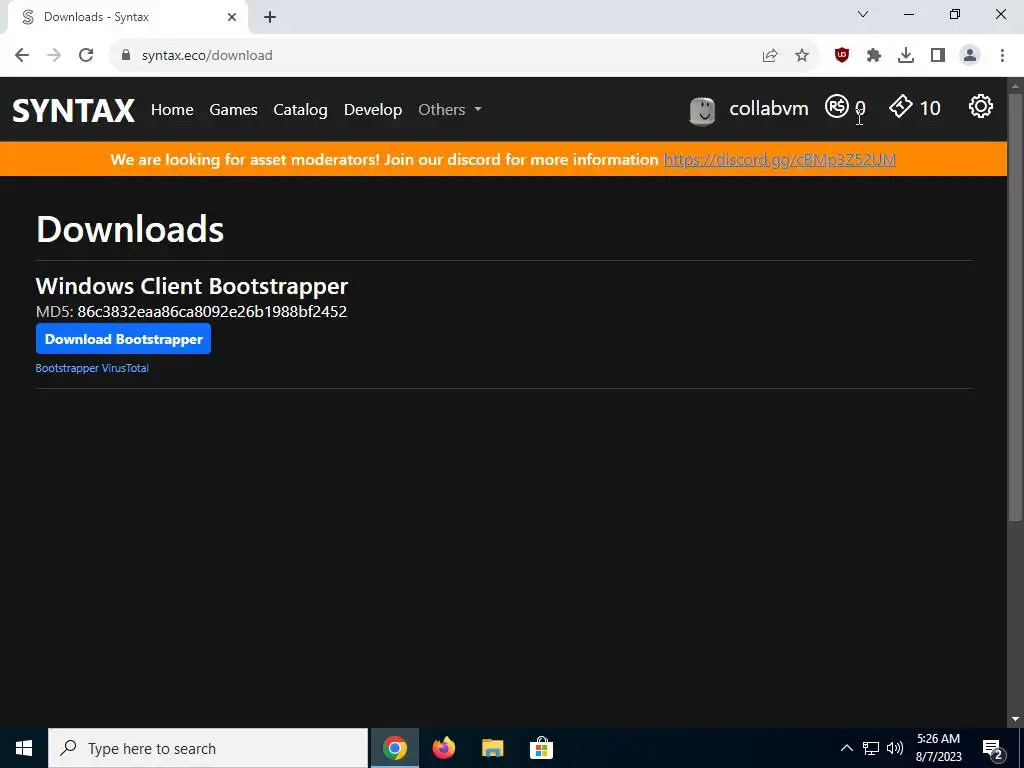Click the Windows Client Bootstrapper heading
Viewport: 1024px width, 768px height.
[x=192, y=286]
